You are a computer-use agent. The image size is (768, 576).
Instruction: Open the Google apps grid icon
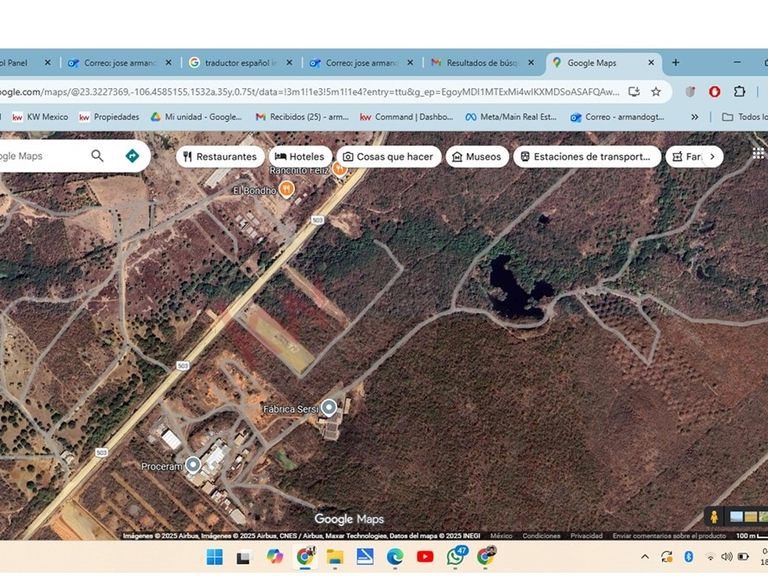pyautogui.click(x=758, y=153)
